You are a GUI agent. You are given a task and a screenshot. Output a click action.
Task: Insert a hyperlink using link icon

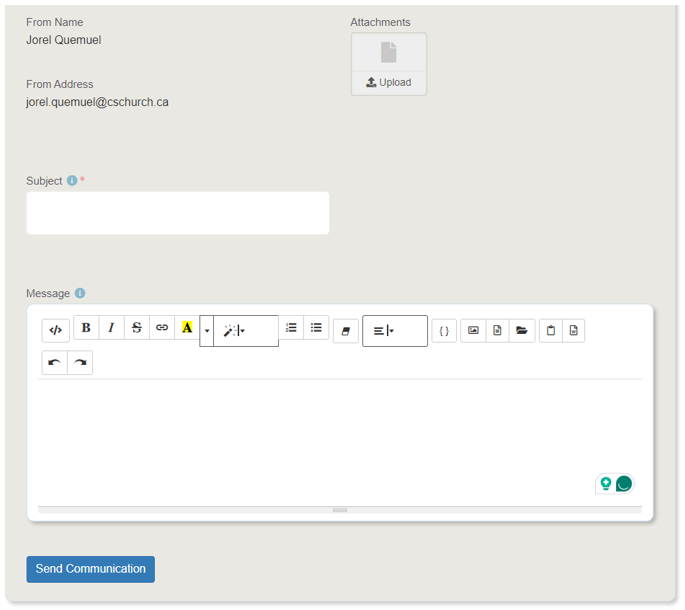click(162, 328)
